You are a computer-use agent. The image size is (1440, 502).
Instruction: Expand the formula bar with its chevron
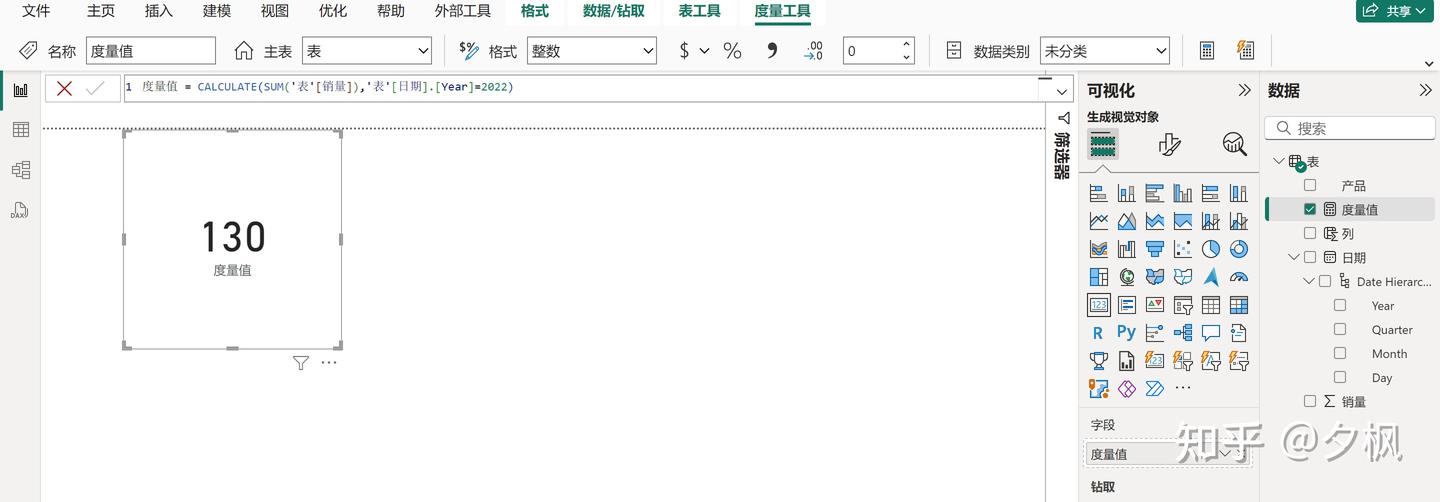tap(1061, 91)
